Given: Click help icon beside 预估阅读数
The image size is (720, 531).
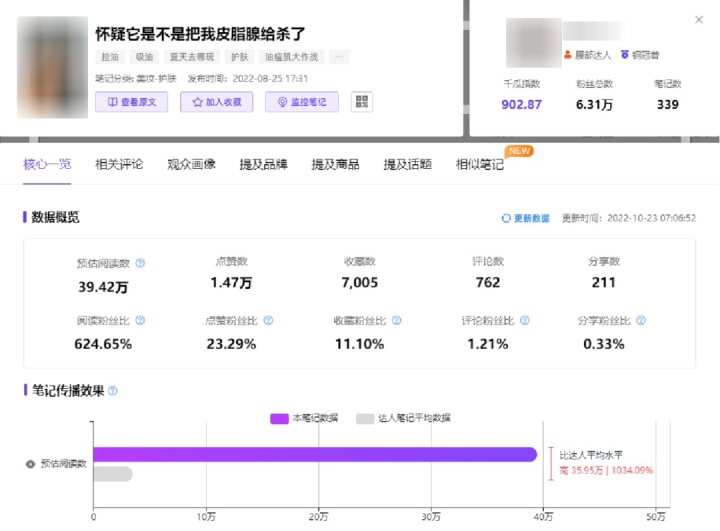Looking at the screenshot, I should (x=141, y=263).
